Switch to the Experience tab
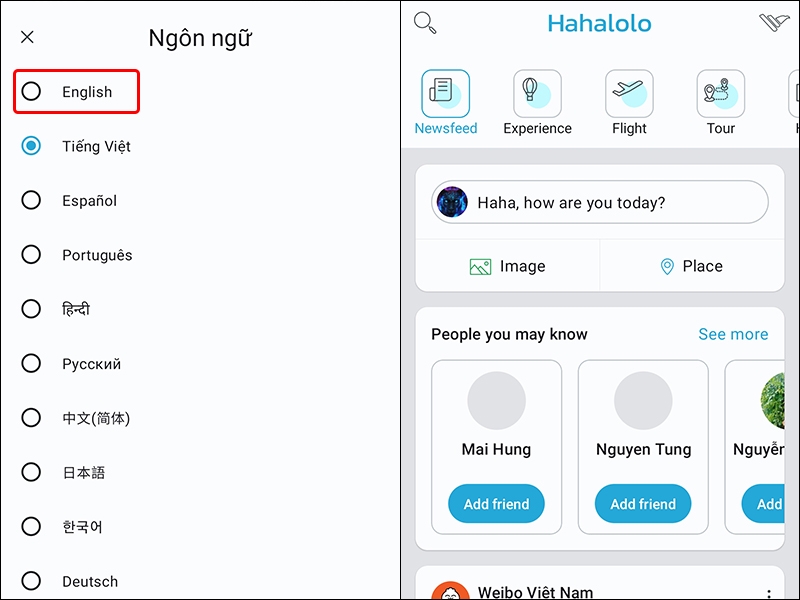Screen dimensions: 800x600 pos(537,103)
